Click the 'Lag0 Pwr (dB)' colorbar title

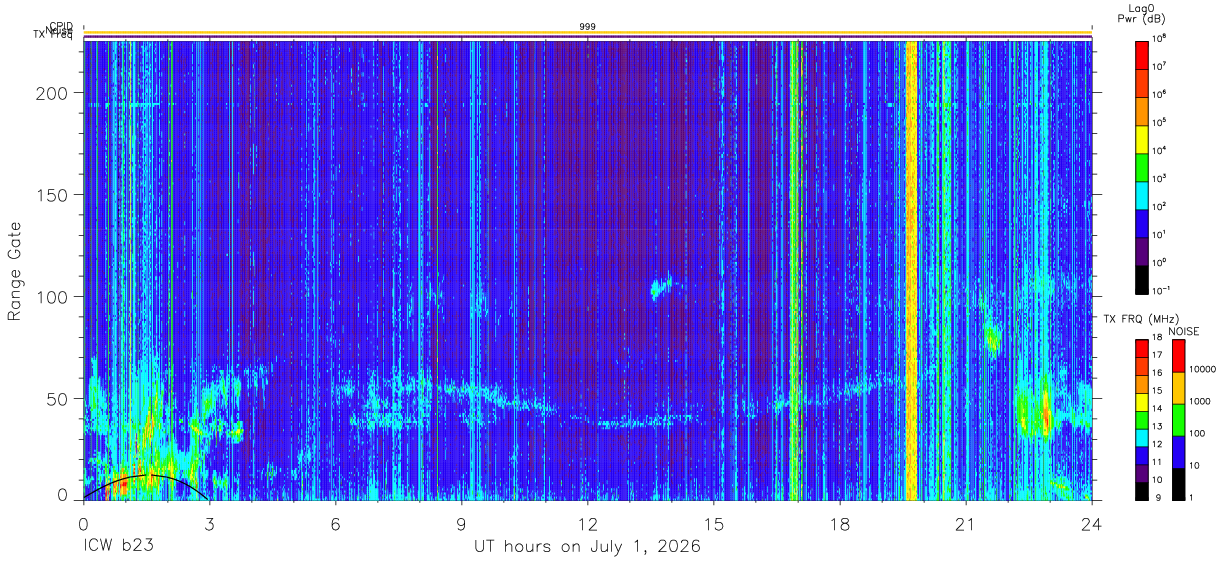pyautogui.click(x=1141, y=13)
